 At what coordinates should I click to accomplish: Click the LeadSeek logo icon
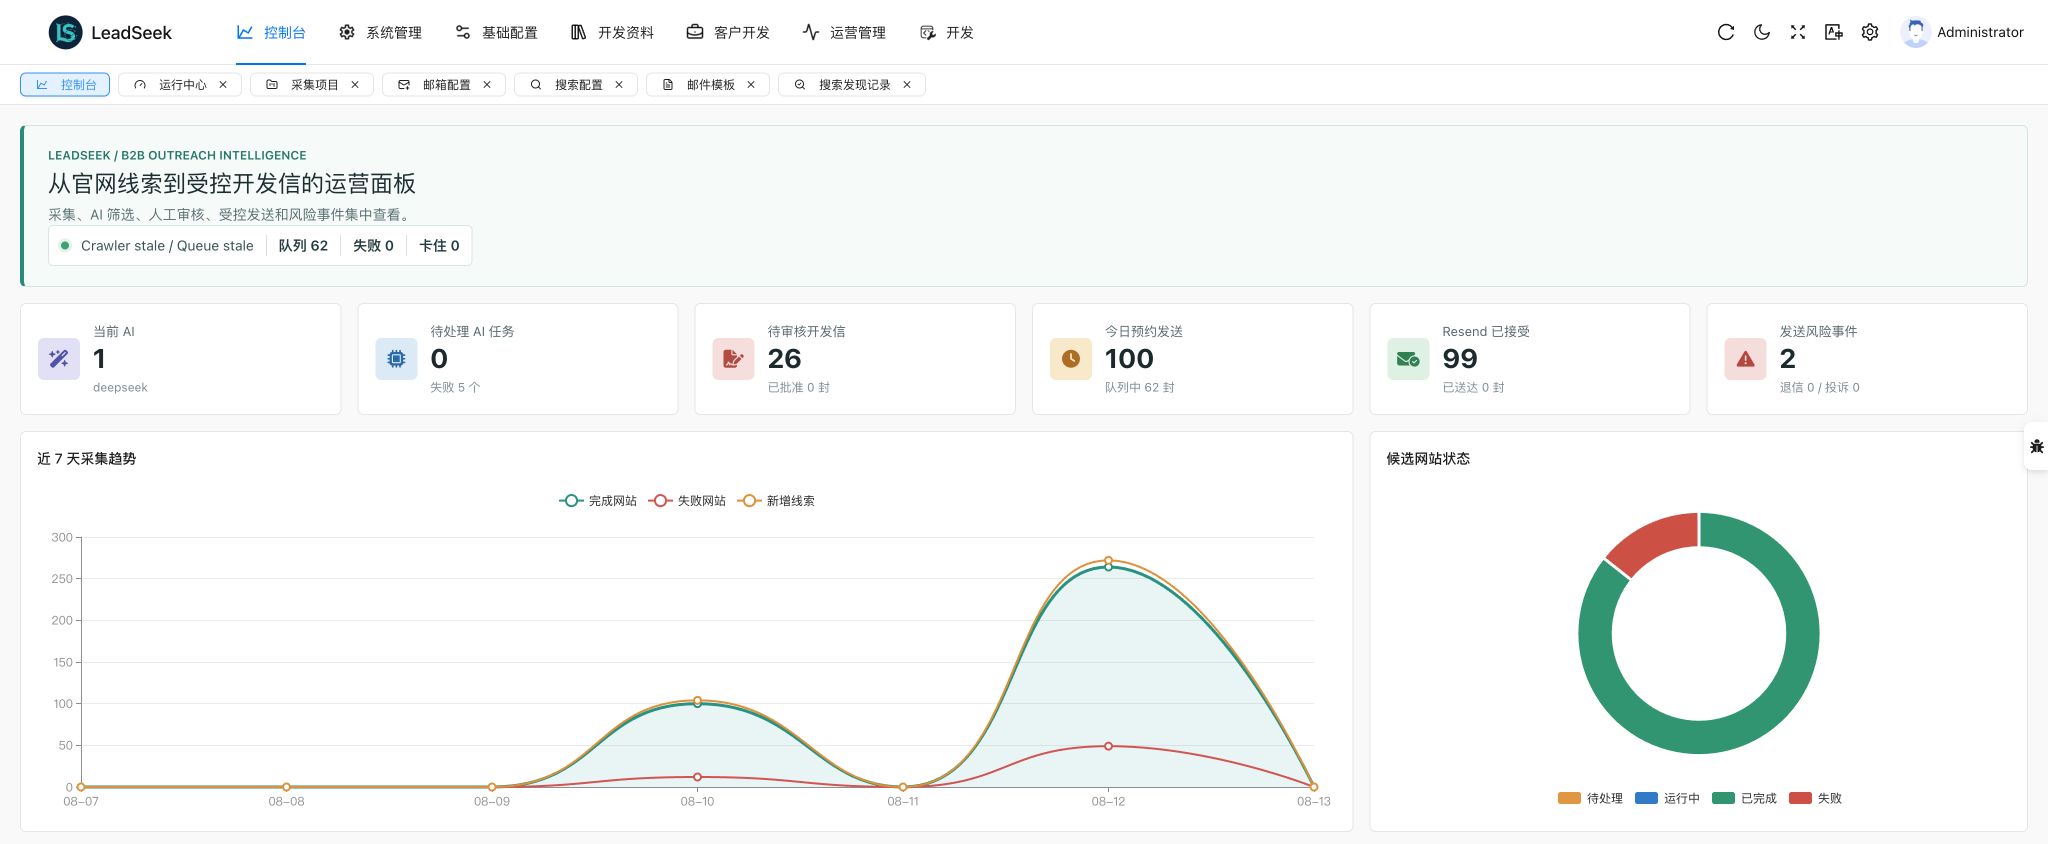point(66,32)
